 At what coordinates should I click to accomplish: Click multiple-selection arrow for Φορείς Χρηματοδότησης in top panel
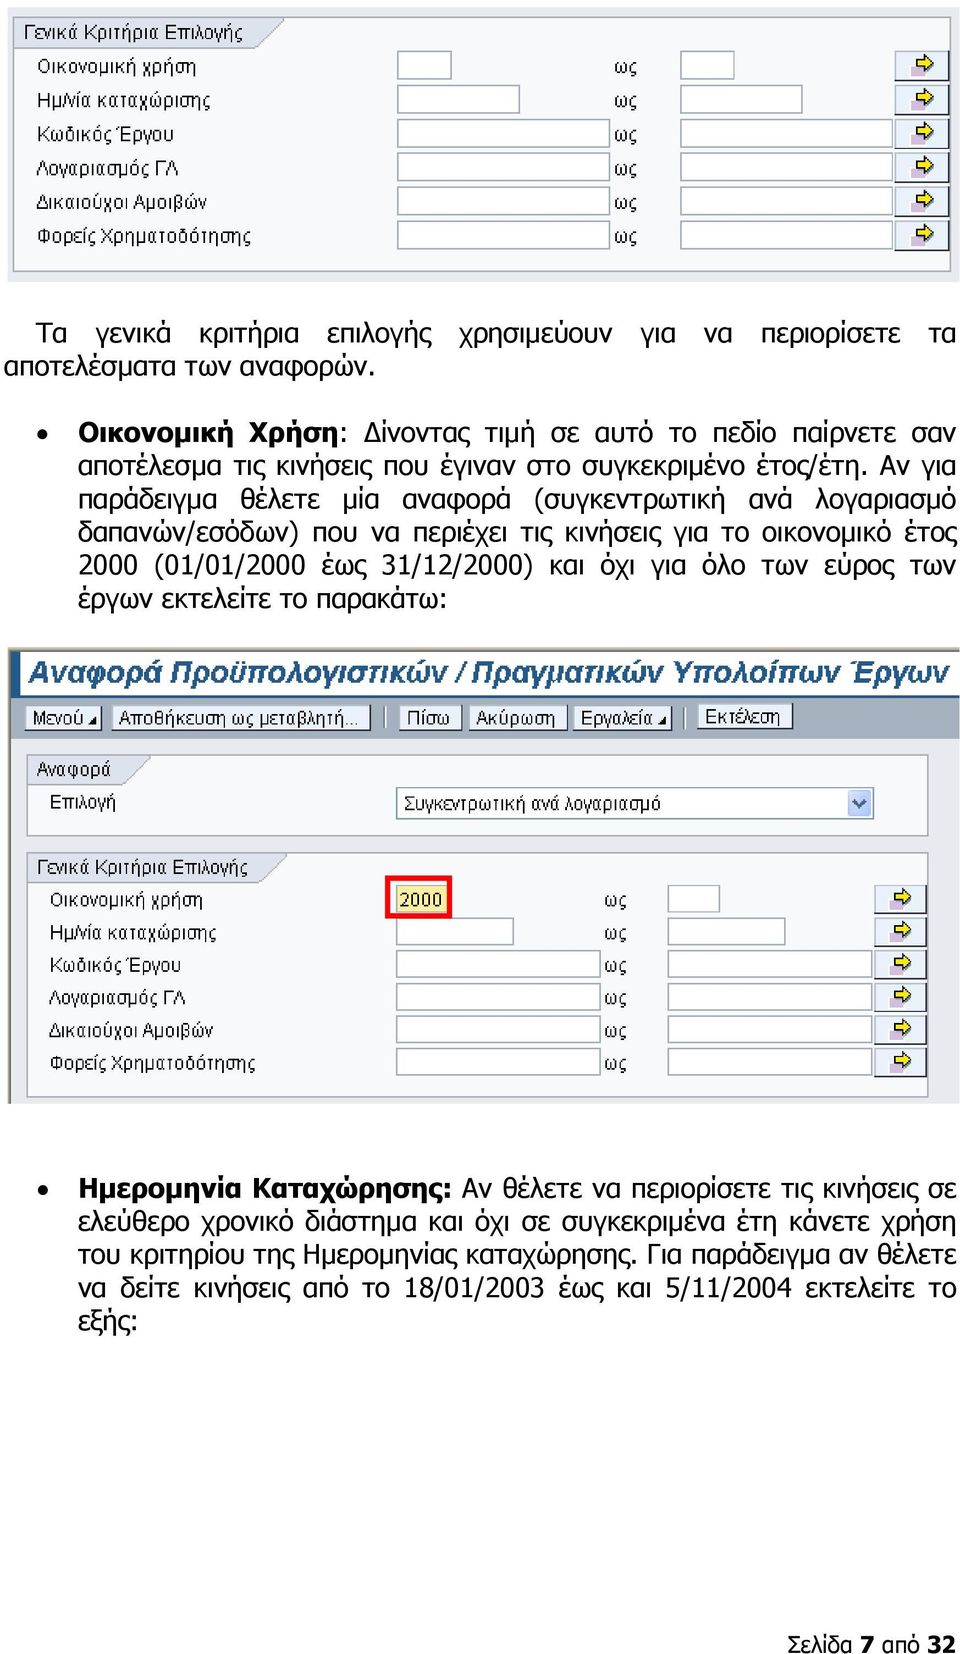[x=922, y=235]
